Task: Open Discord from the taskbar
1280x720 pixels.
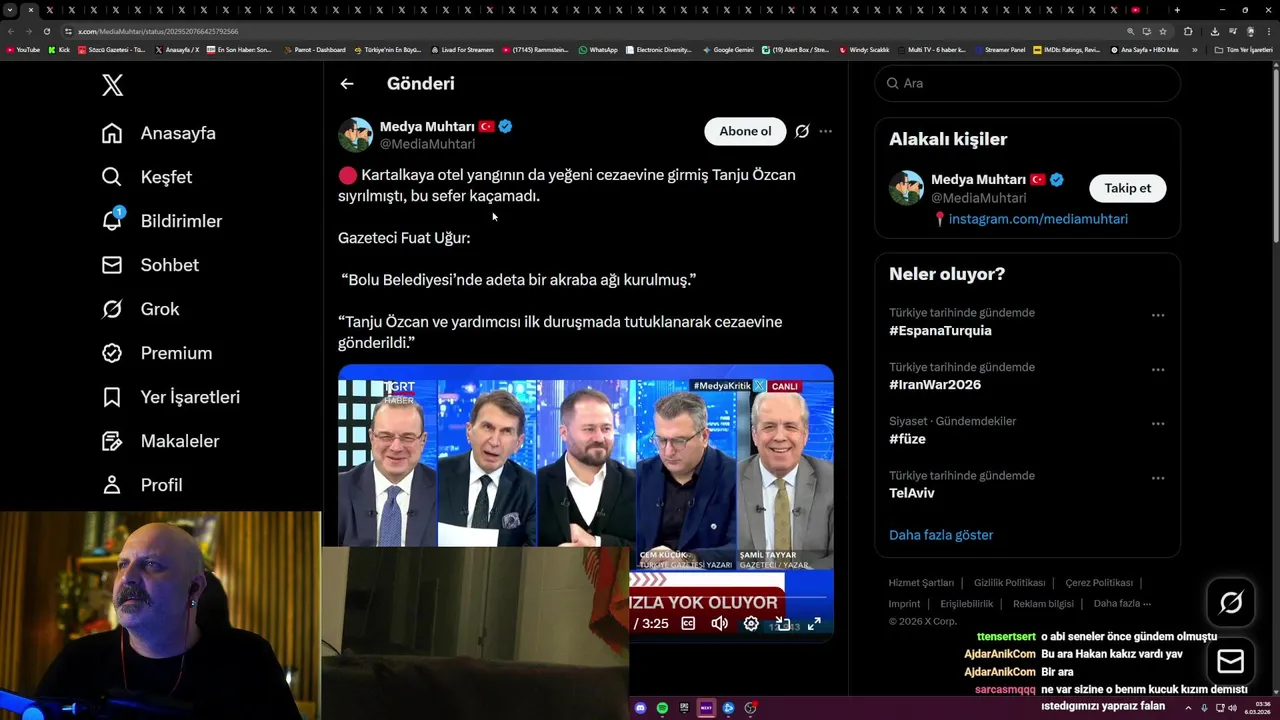Action: [x=641, y=708]
